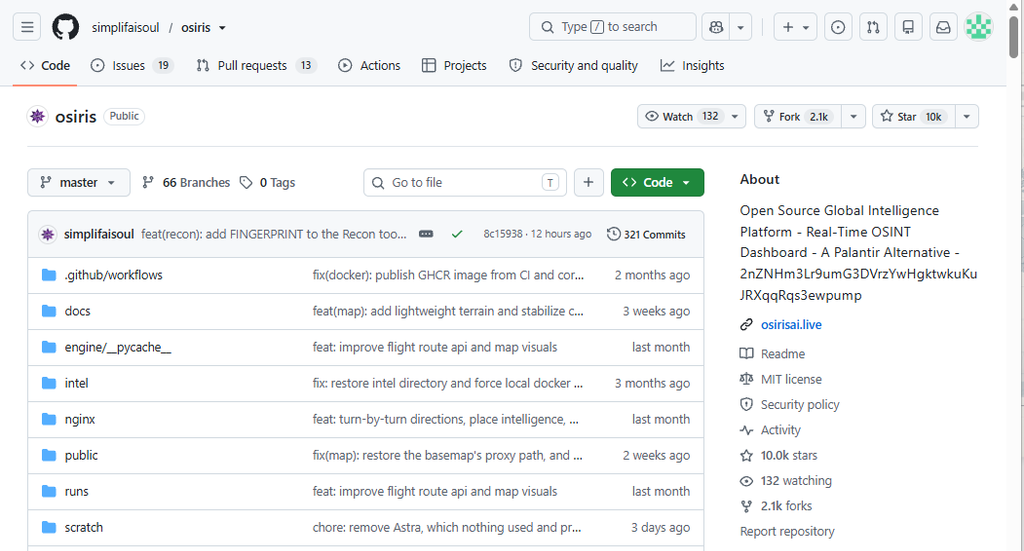
Task: Click the shield icon beside Security policy
Action: click(746, 404)
